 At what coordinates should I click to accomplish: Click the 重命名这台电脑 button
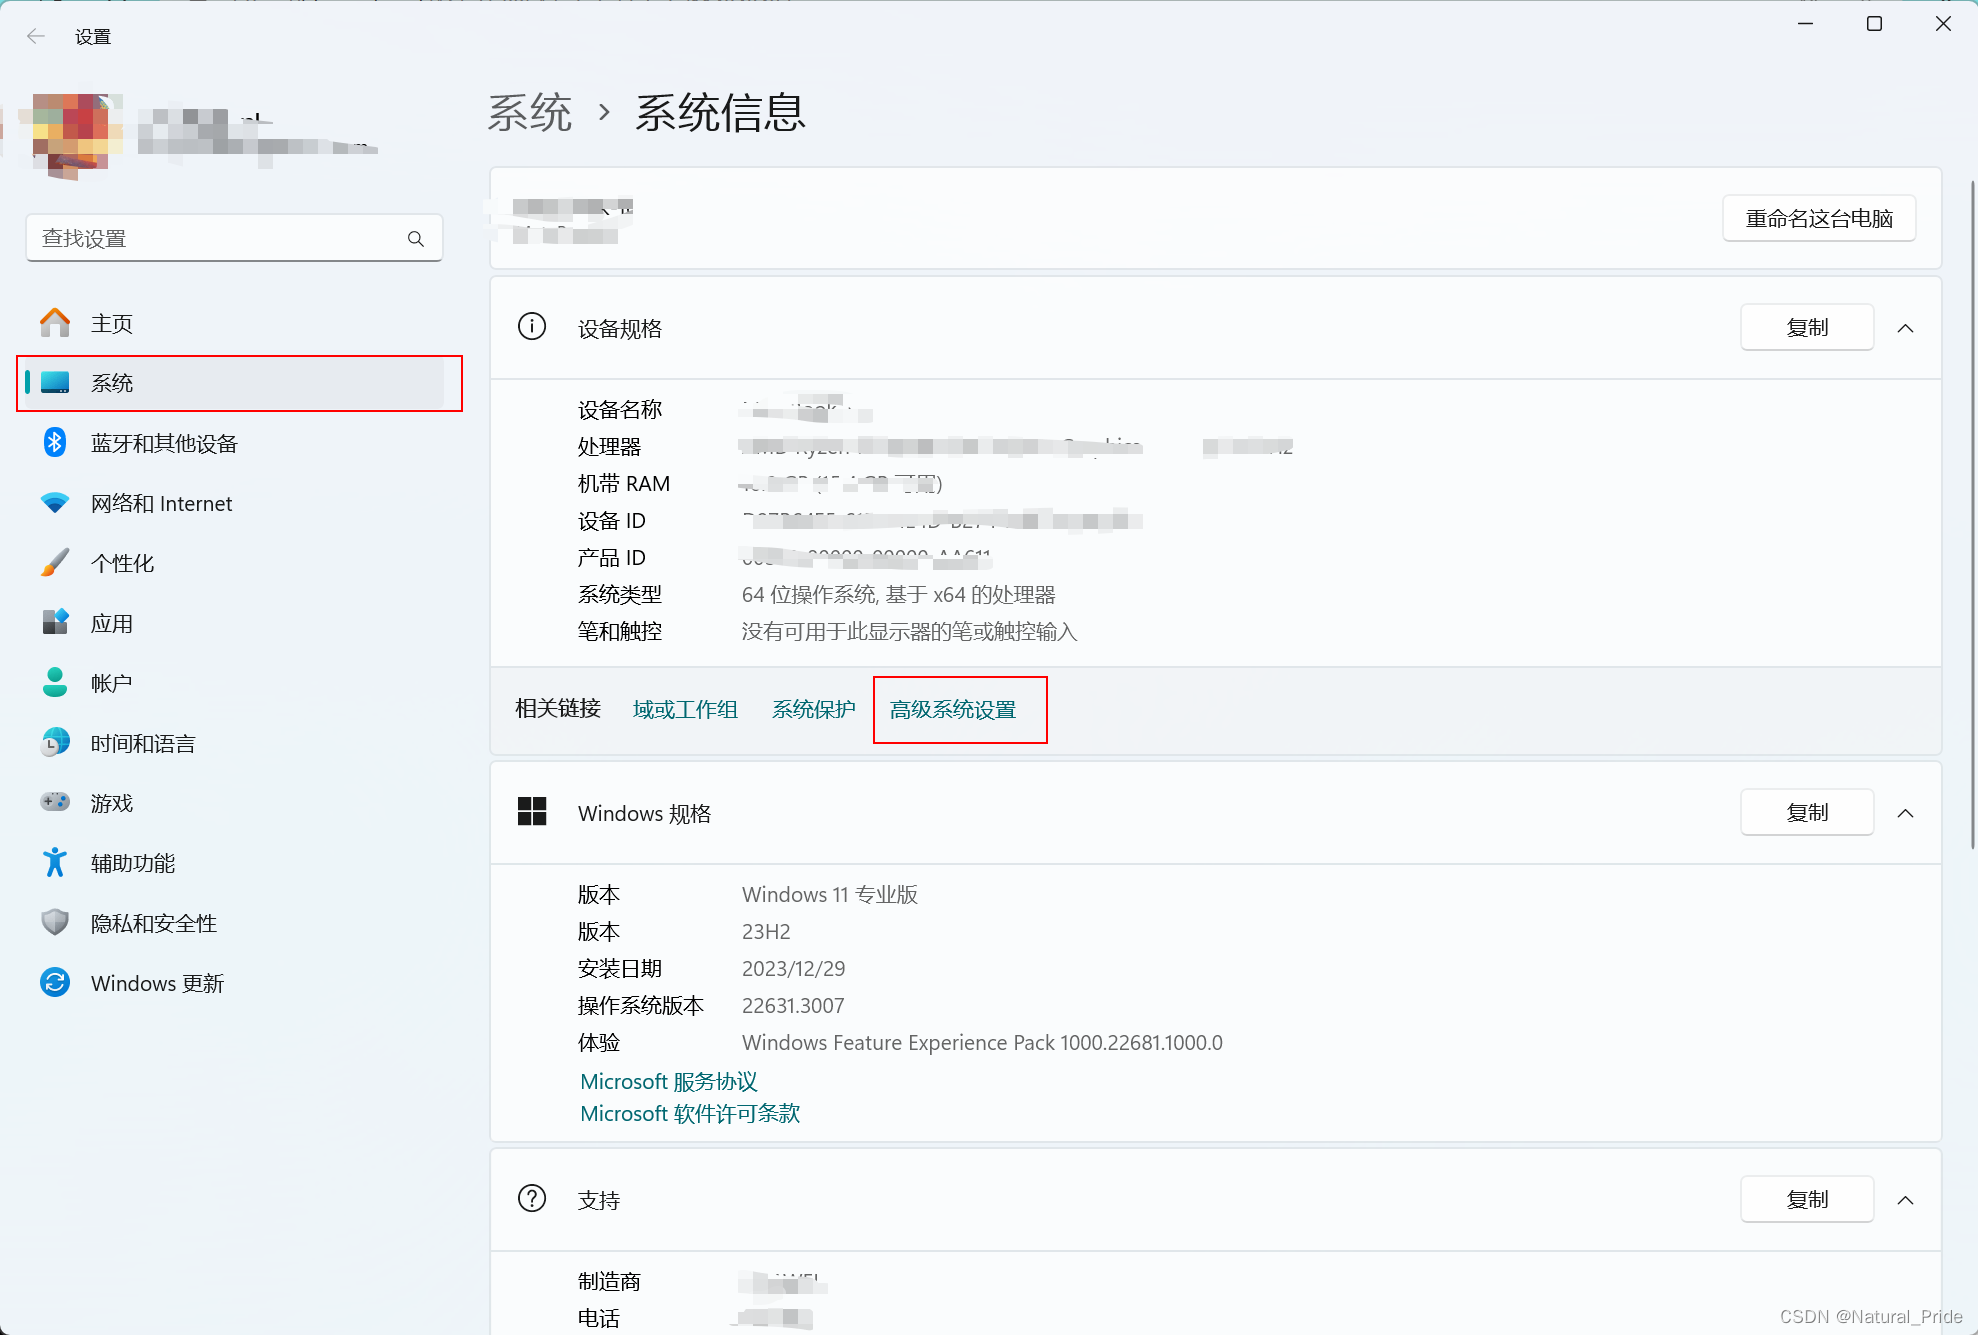tap(1818, 219)
